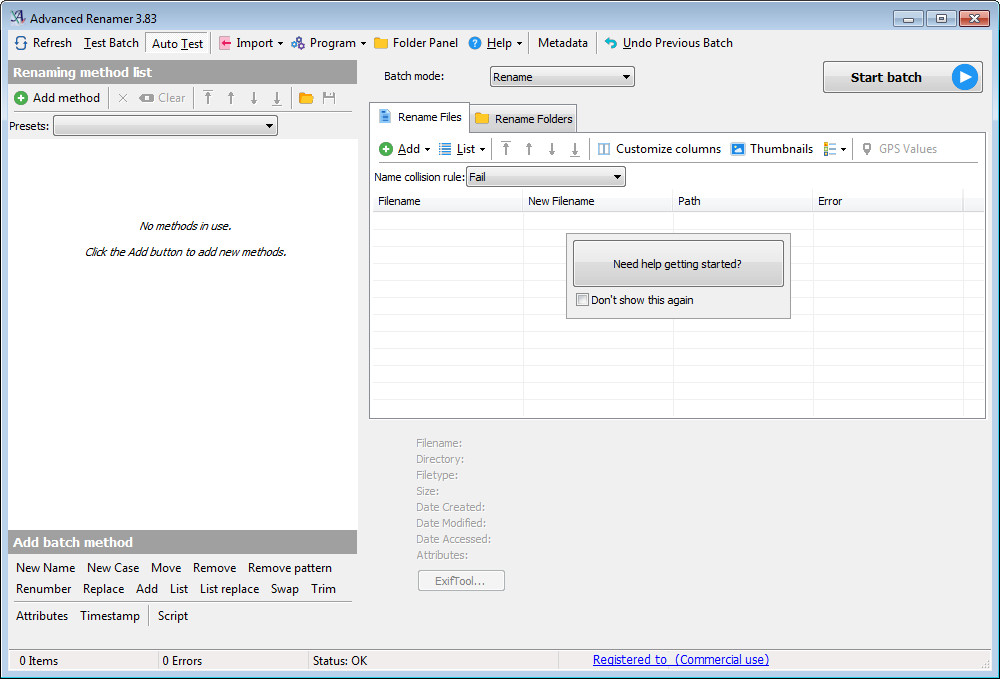The height and width of the screenshot is (679, 1000).
Task: Move file to bottom of file list
Action: [x=575, y=149]
